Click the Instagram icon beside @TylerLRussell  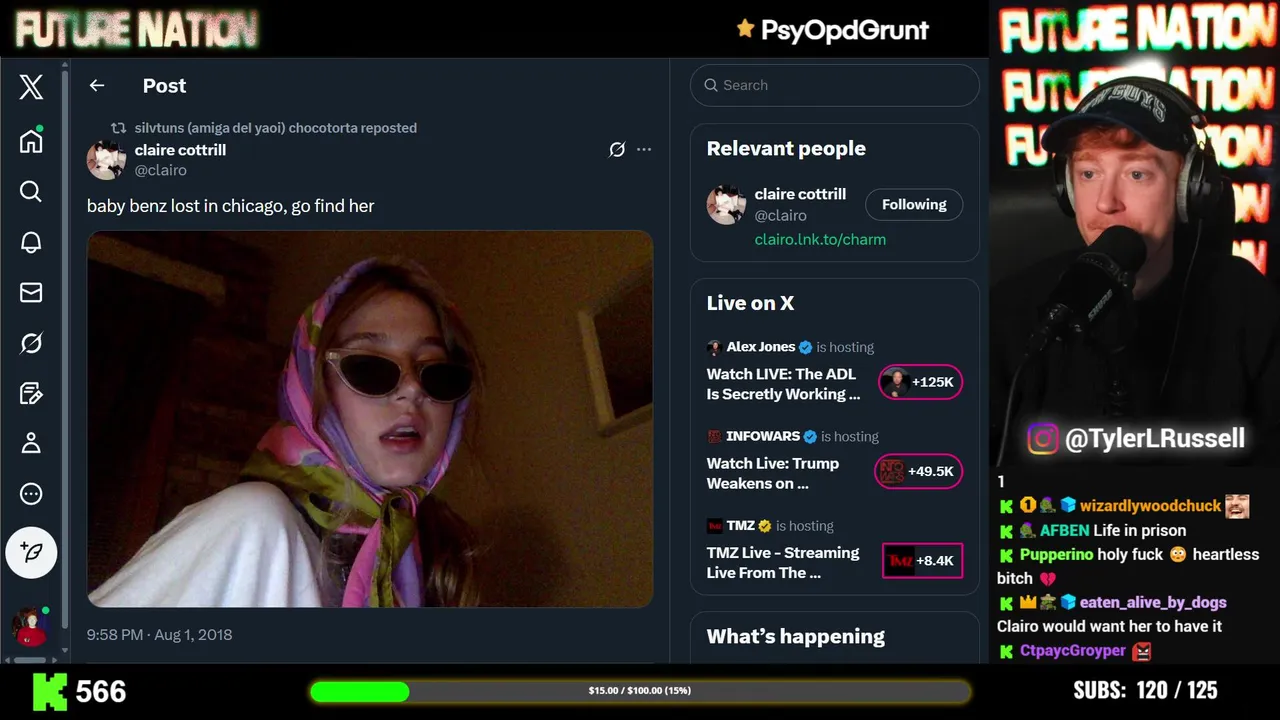pyautogui.click(x=1042, y=439)
